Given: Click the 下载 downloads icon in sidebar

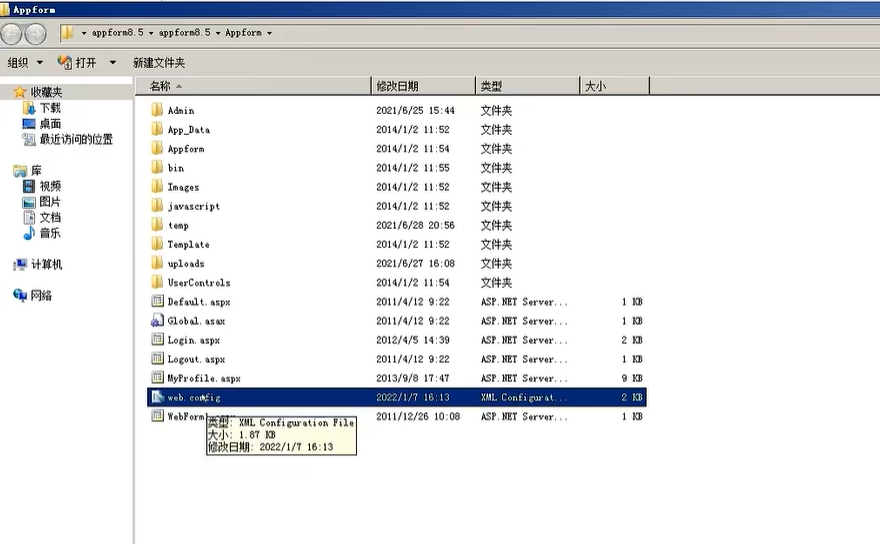Looking at the screenshot, I should [x=29, y=108].
